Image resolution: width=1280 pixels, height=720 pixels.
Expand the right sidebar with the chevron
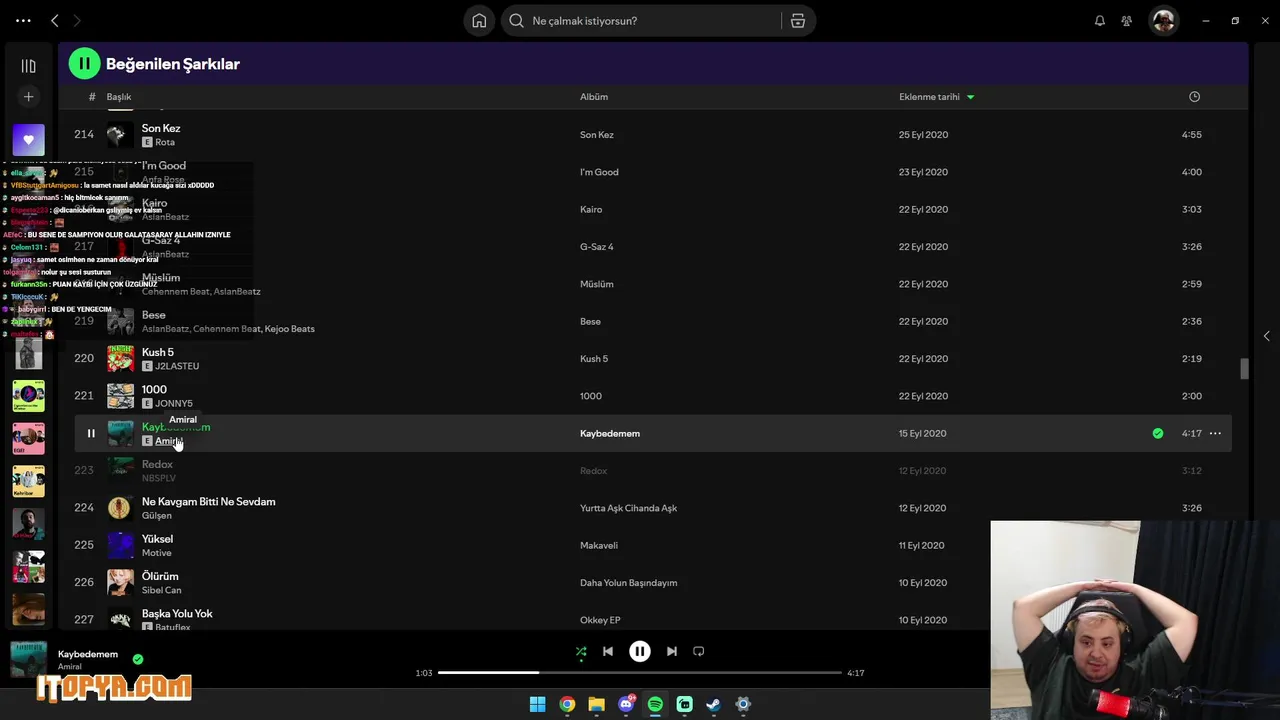[x=1266, y=336]
